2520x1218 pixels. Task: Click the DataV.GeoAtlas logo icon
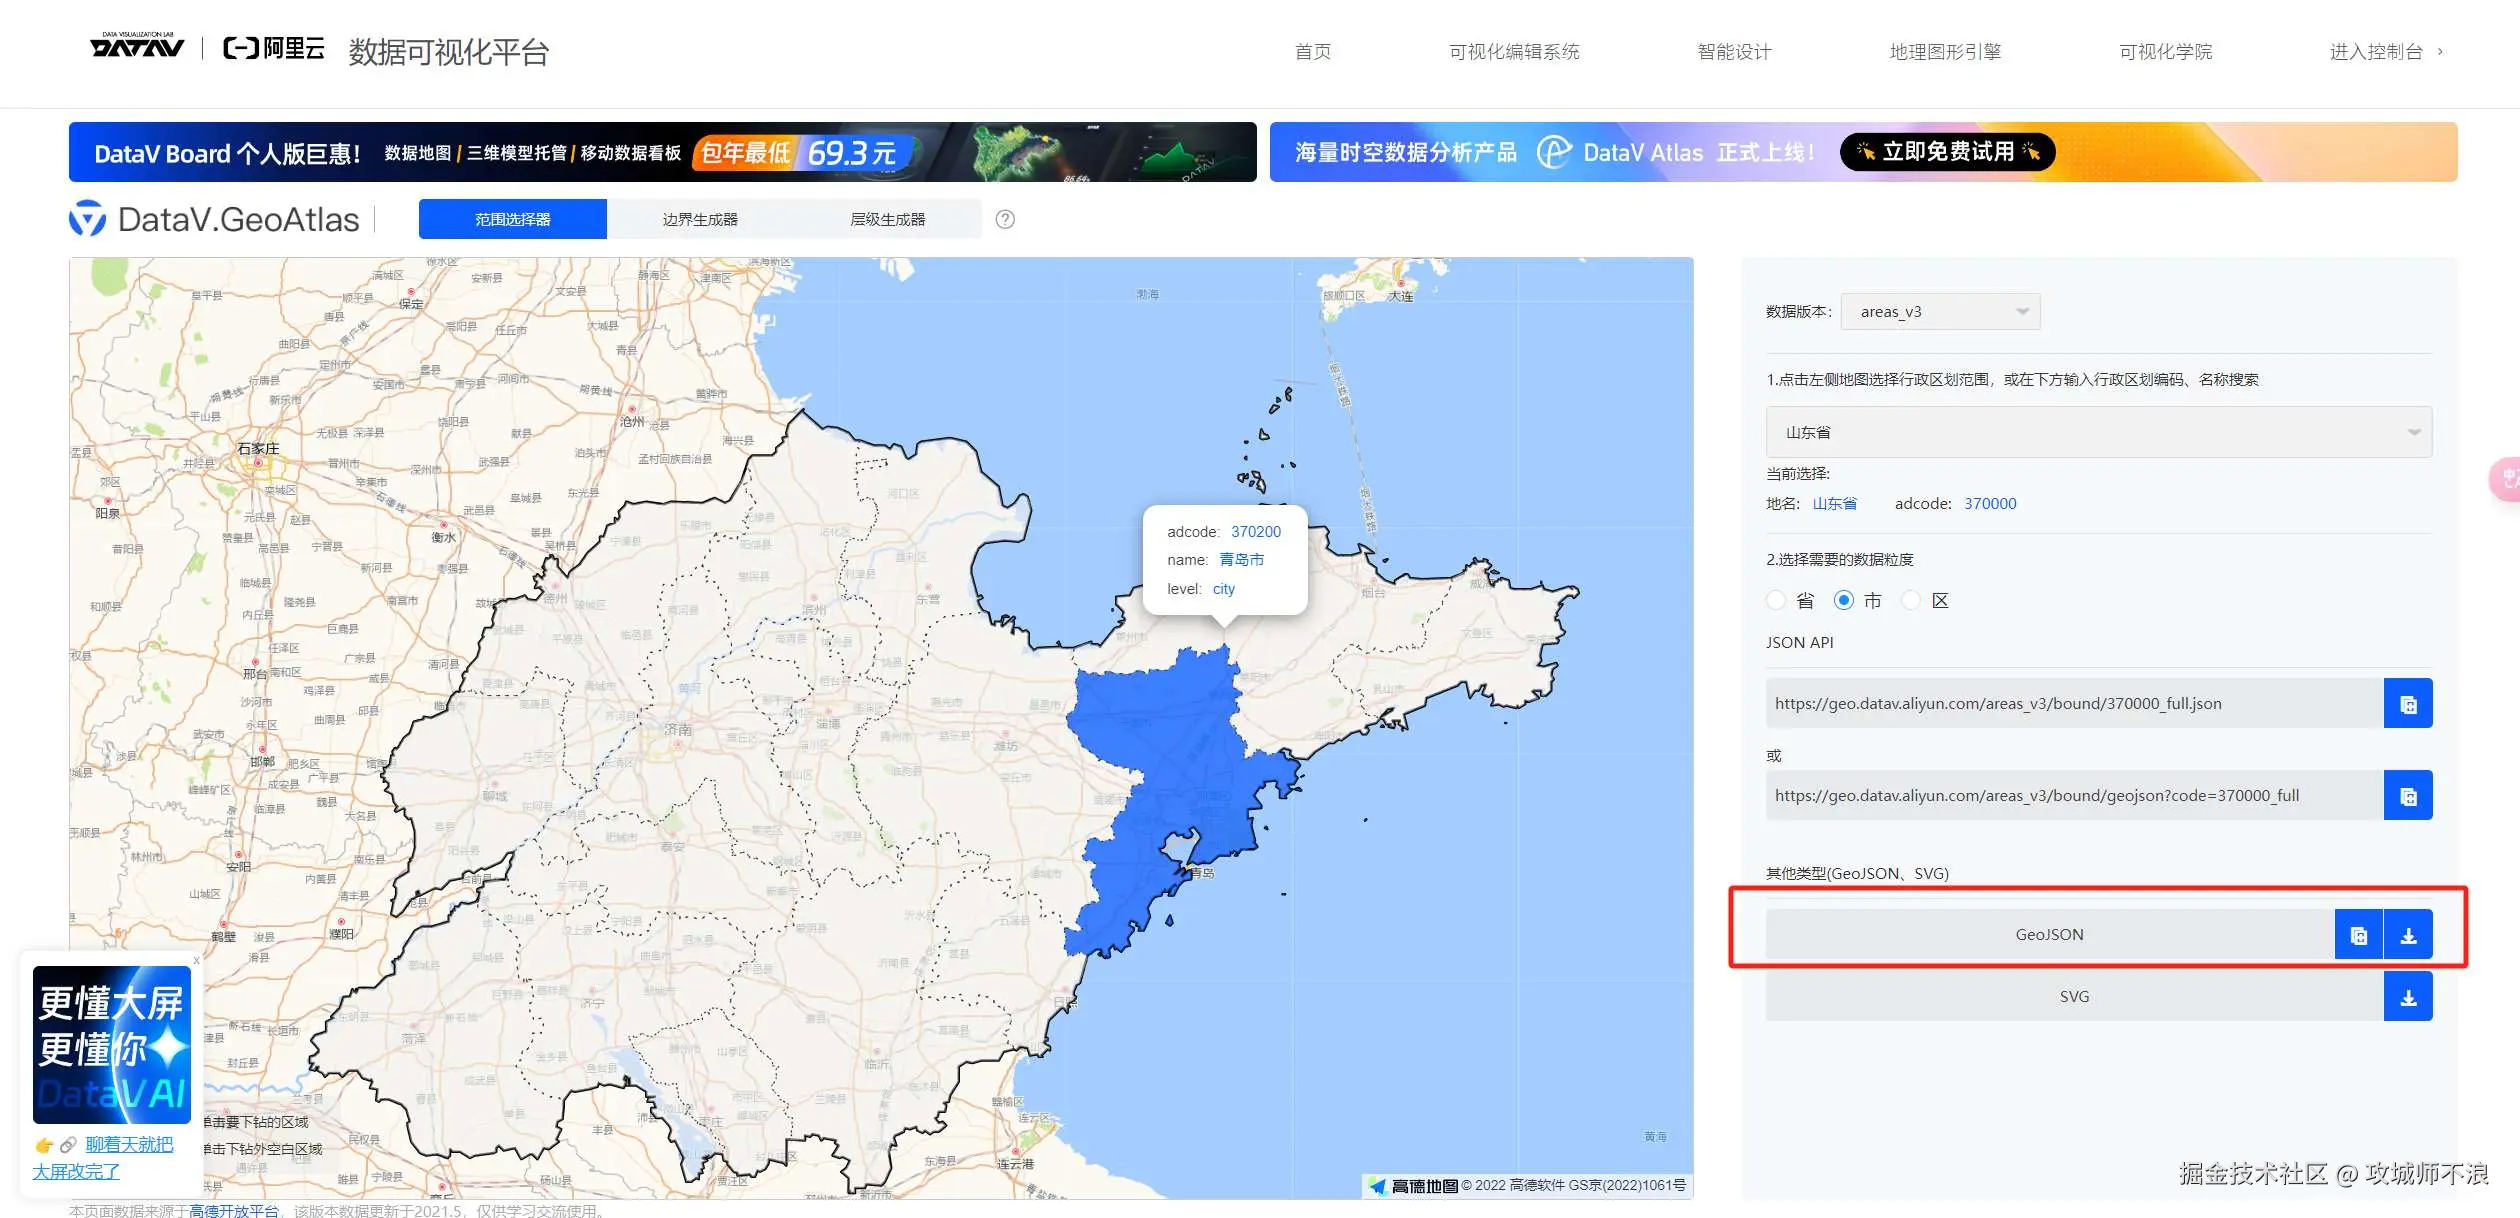click(87, 219)
